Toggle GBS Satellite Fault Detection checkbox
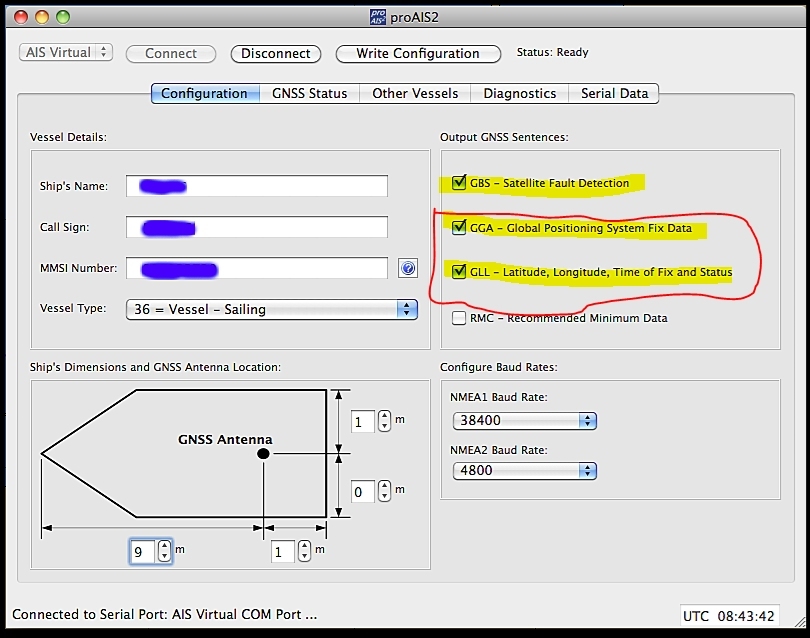810x638 pixels. (459, 182)
